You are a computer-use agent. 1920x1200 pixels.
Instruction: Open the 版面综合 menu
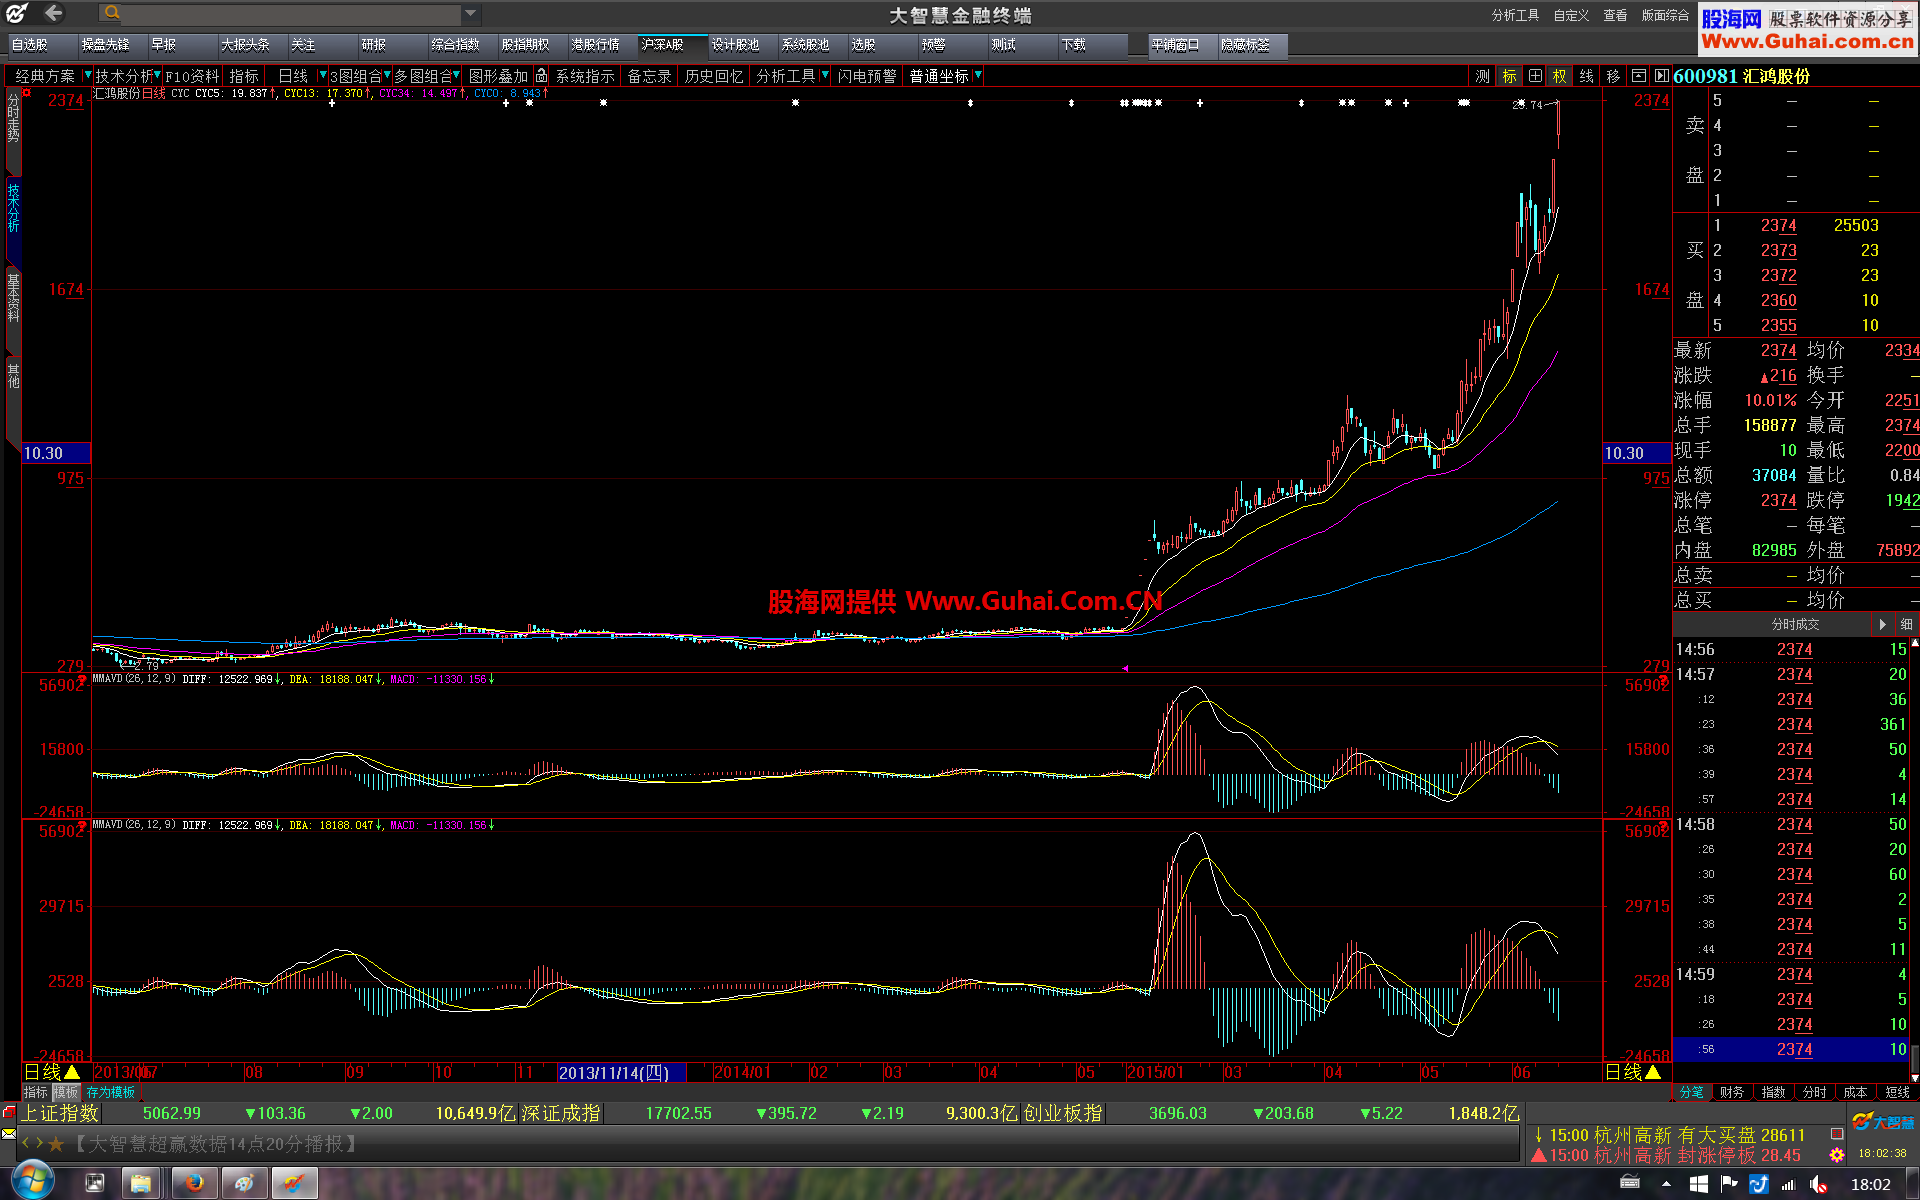tap(1665, 15)
